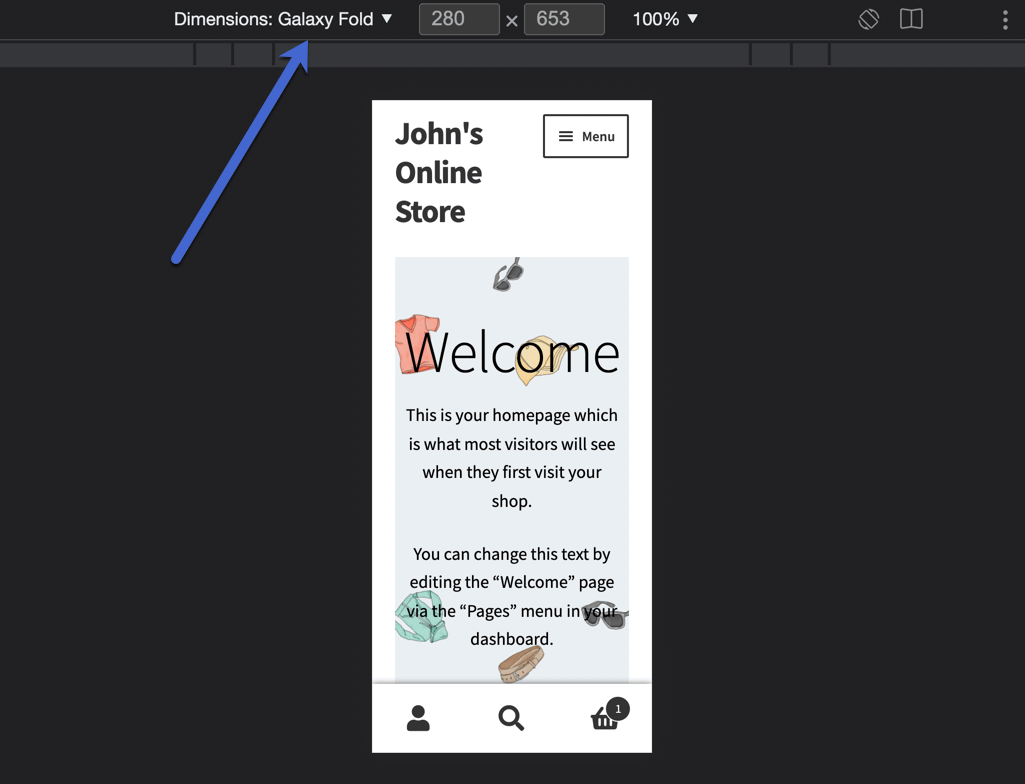Click the cart item count badge

point(618,709)
